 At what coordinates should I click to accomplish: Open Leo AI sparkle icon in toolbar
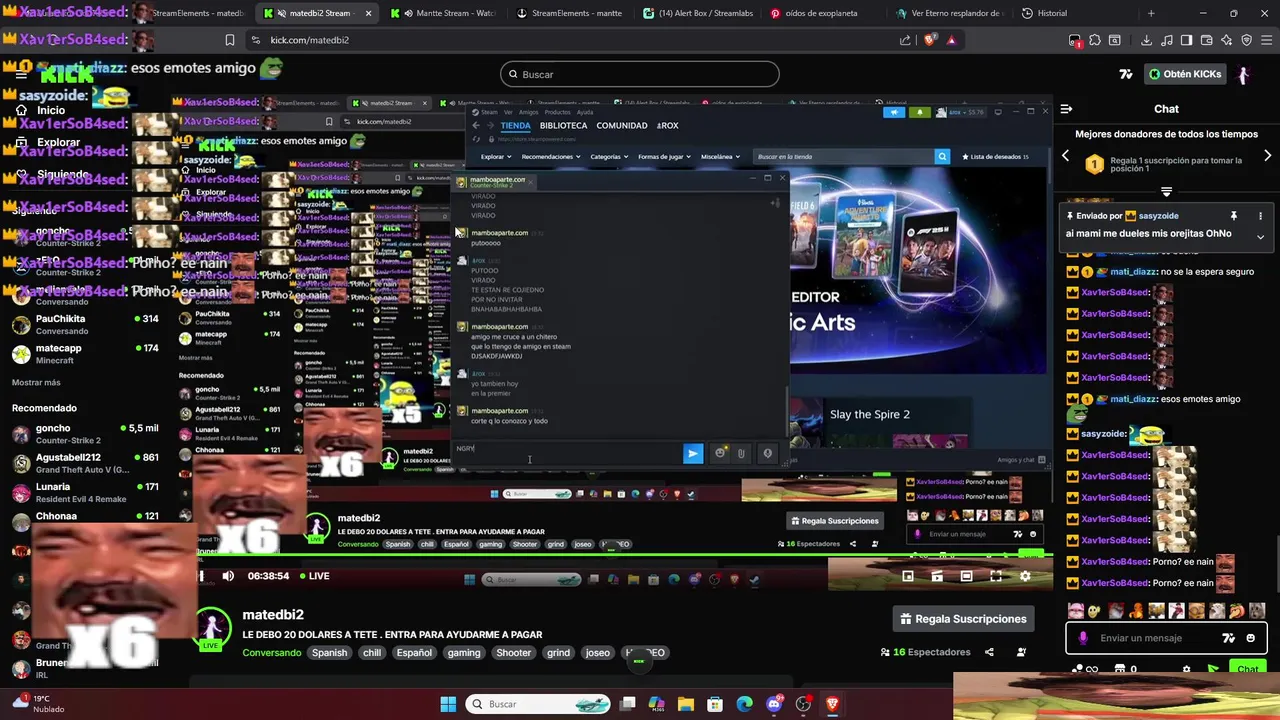[x=1227, y=40]
